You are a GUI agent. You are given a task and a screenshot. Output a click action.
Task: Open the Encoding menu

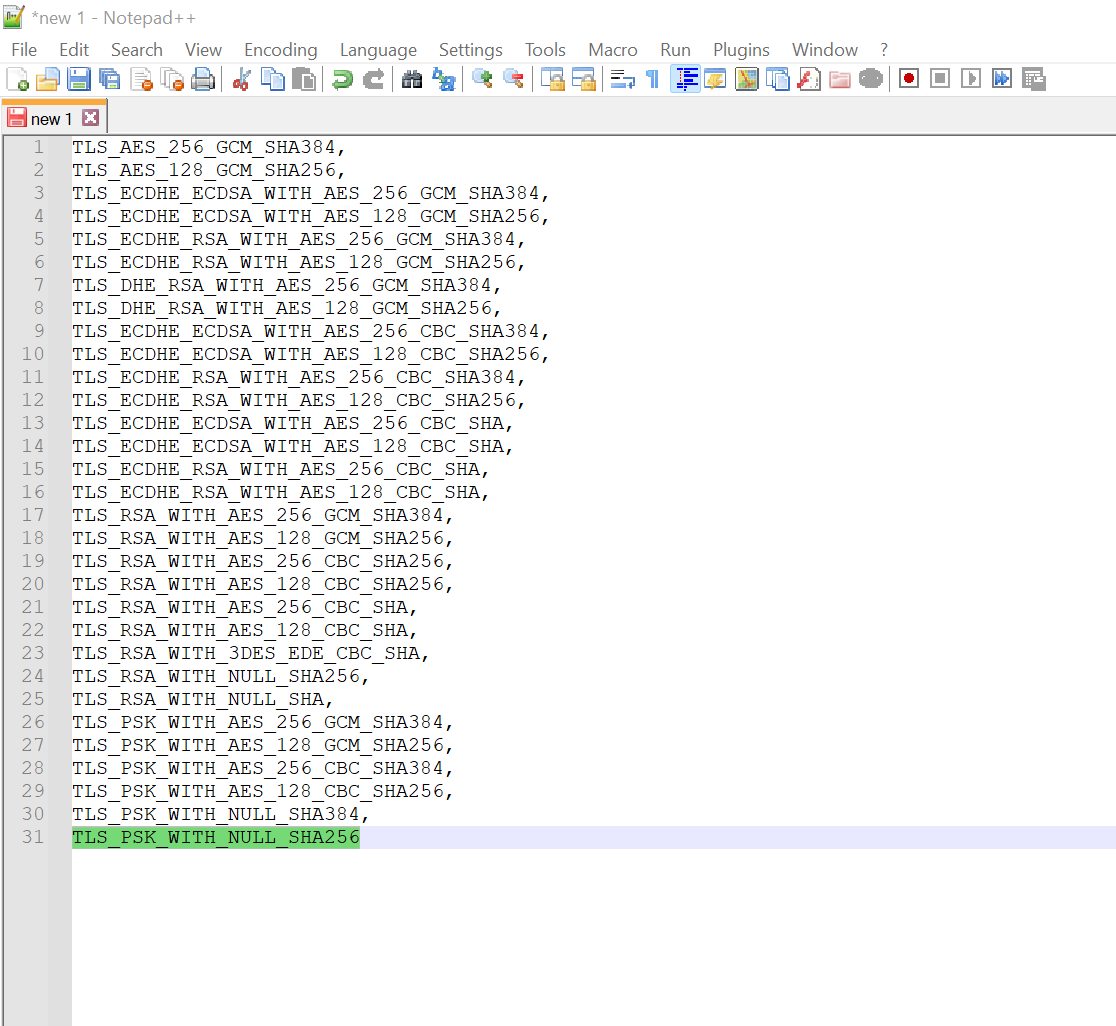280,49
